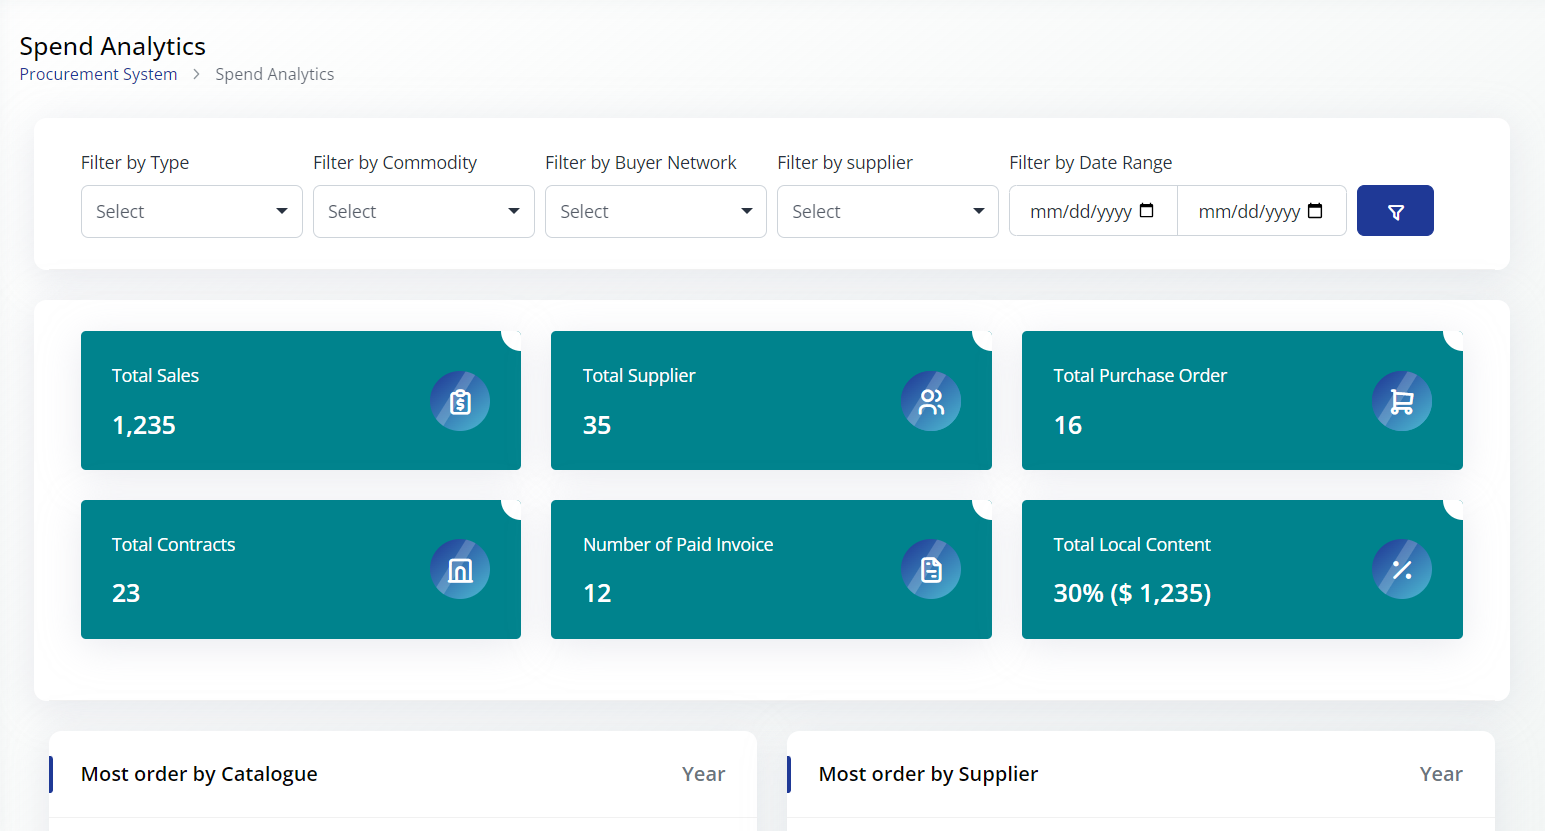This screenshot has width=1545, height=831.
Task: Expand the Filter by supplier dropdown
Action: 887,211
